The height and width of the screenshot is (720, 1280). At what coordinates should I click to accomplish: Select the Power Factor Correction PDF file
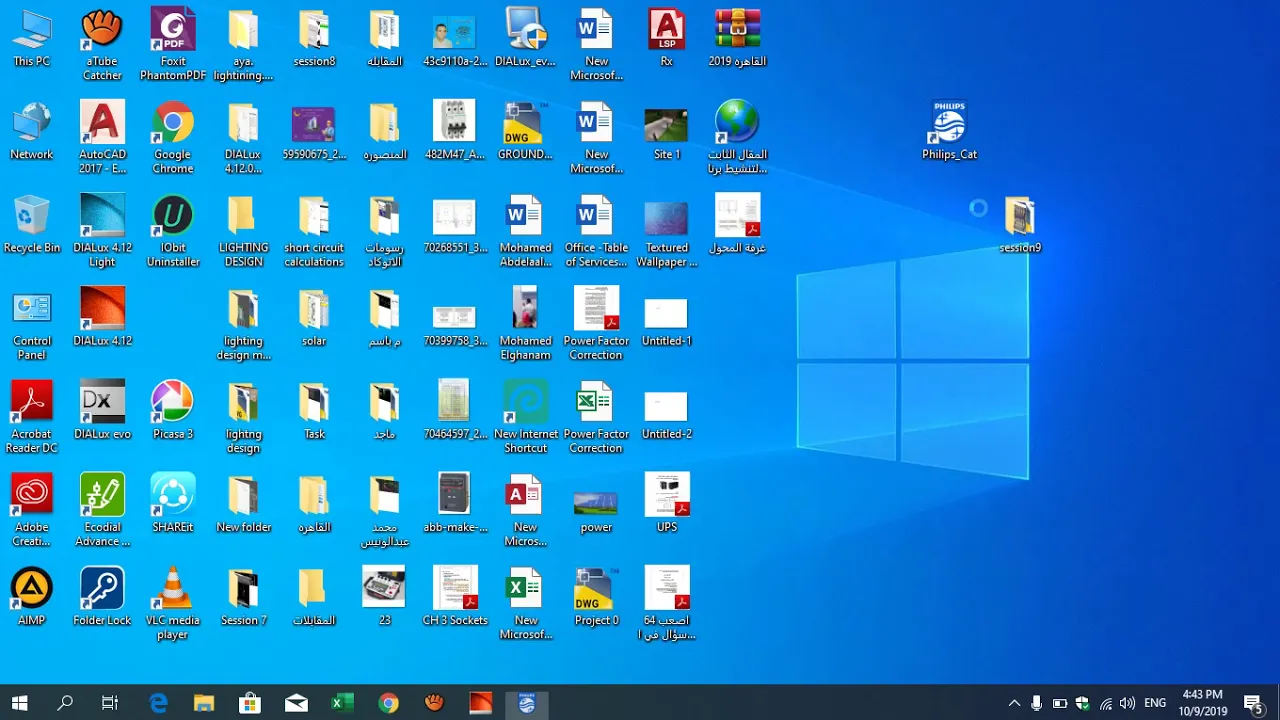point(596,324)
